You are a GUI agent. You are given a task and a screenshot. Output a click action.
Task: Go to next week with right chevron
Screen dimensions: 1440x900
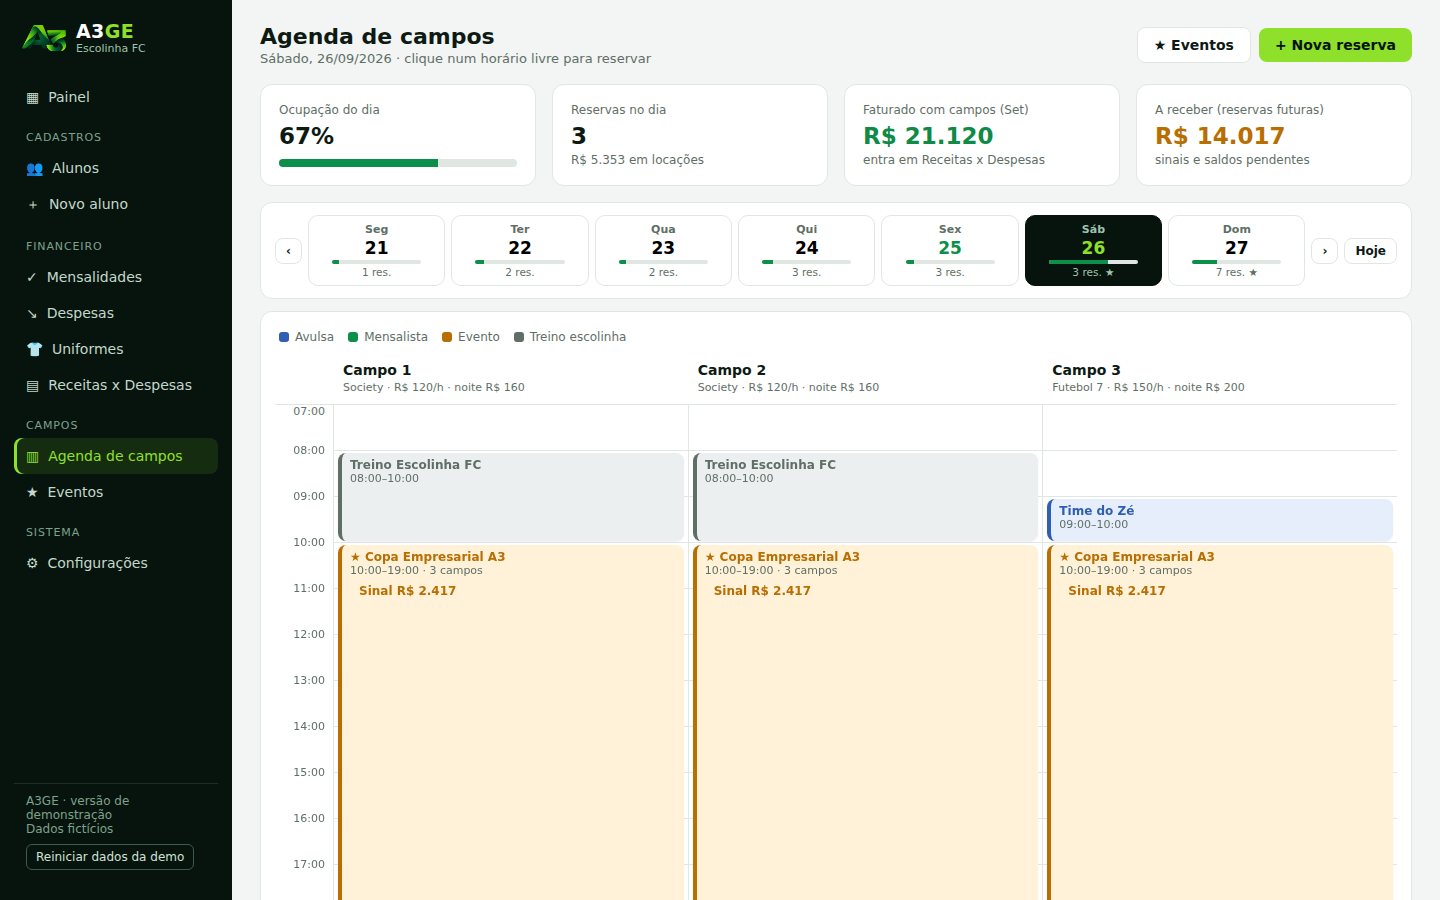coord(1325,251)
